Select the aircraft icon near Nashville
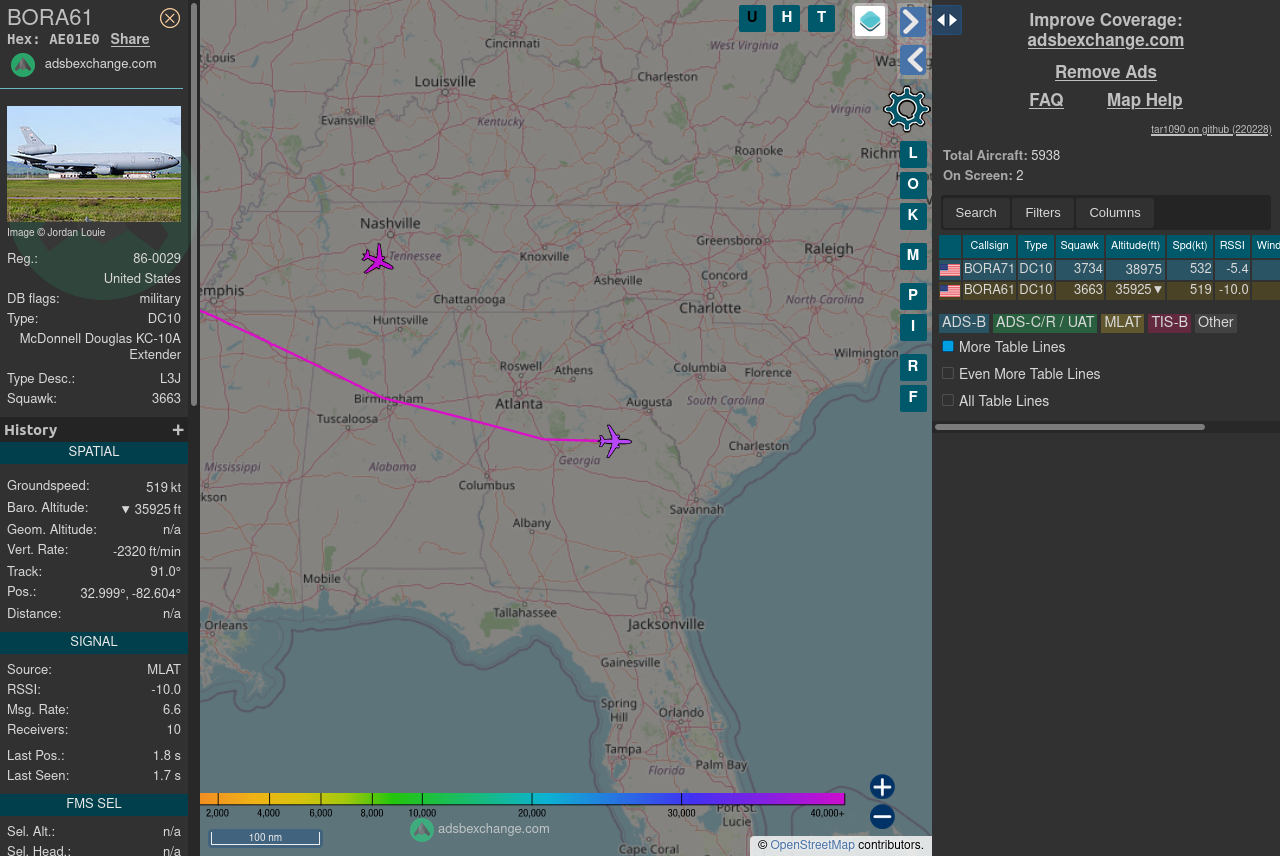Image resolution: width=1280 pixels, height=856 pixels. click(x=377, y=259)
